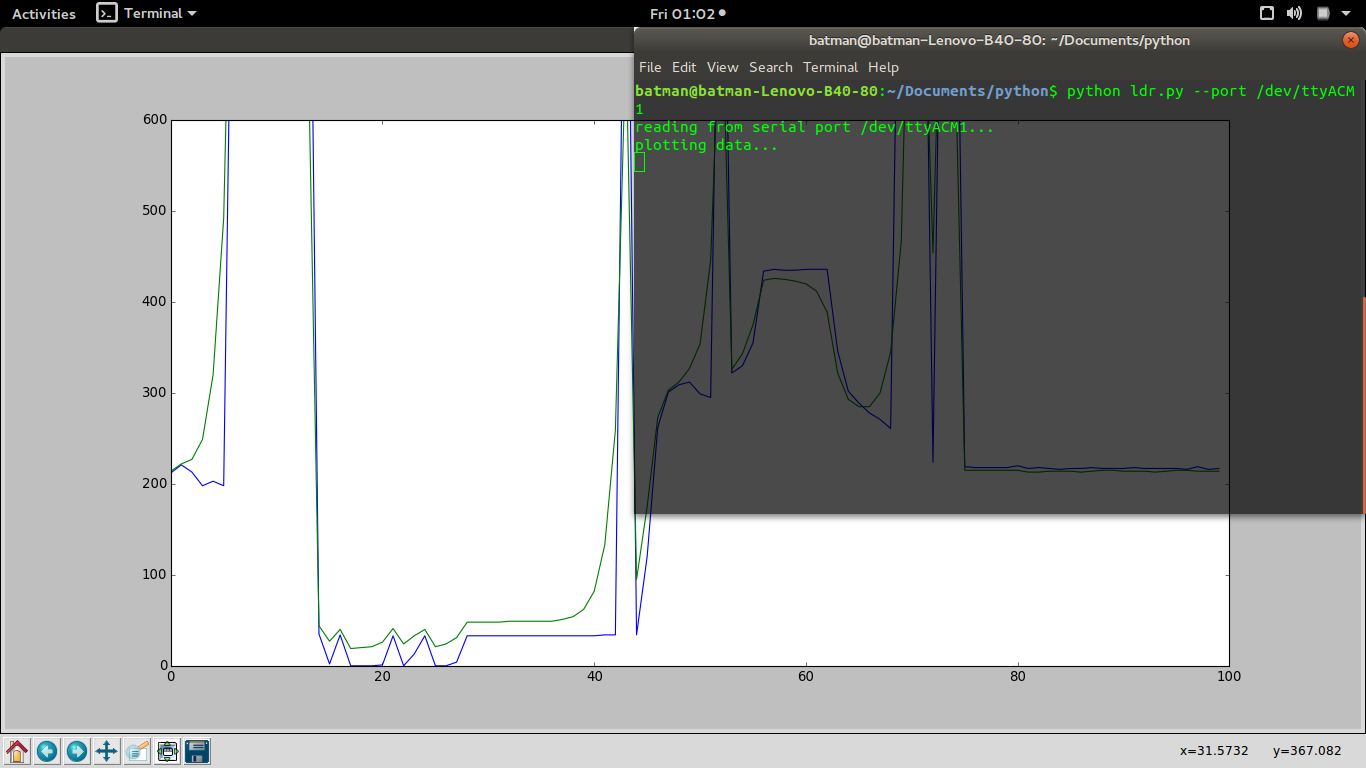The width and height of the screenshot is (1366, 768).
Task: Click the y-axis label 100
Action: [155, 575]
